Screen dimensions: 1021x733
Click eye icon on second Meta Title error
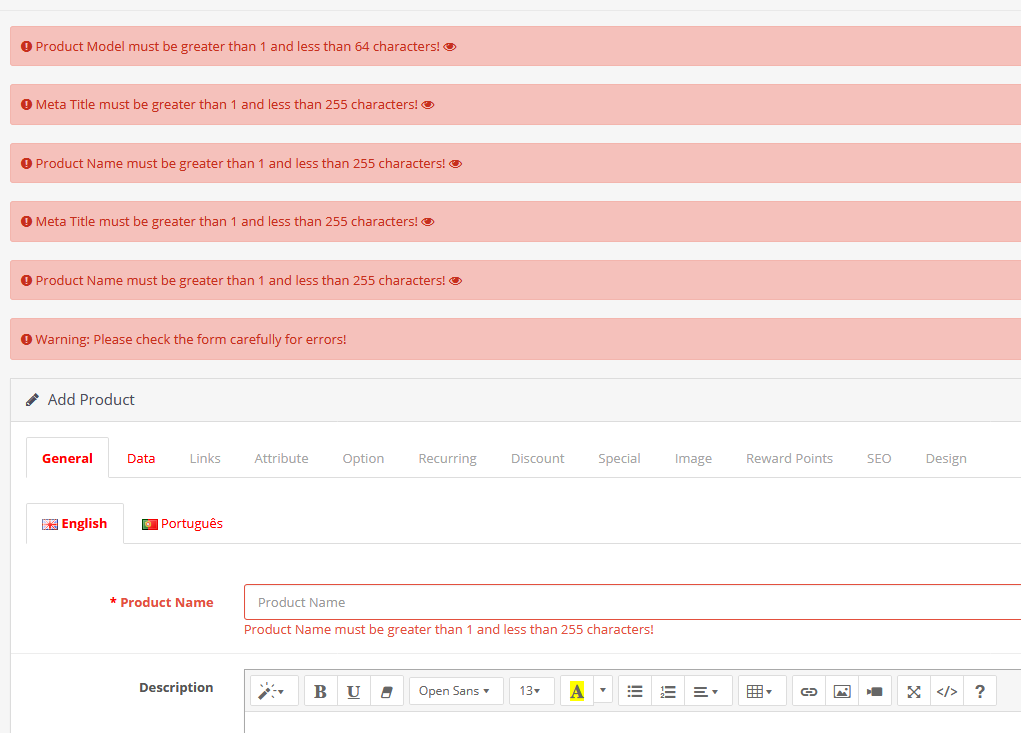(428, 222)
